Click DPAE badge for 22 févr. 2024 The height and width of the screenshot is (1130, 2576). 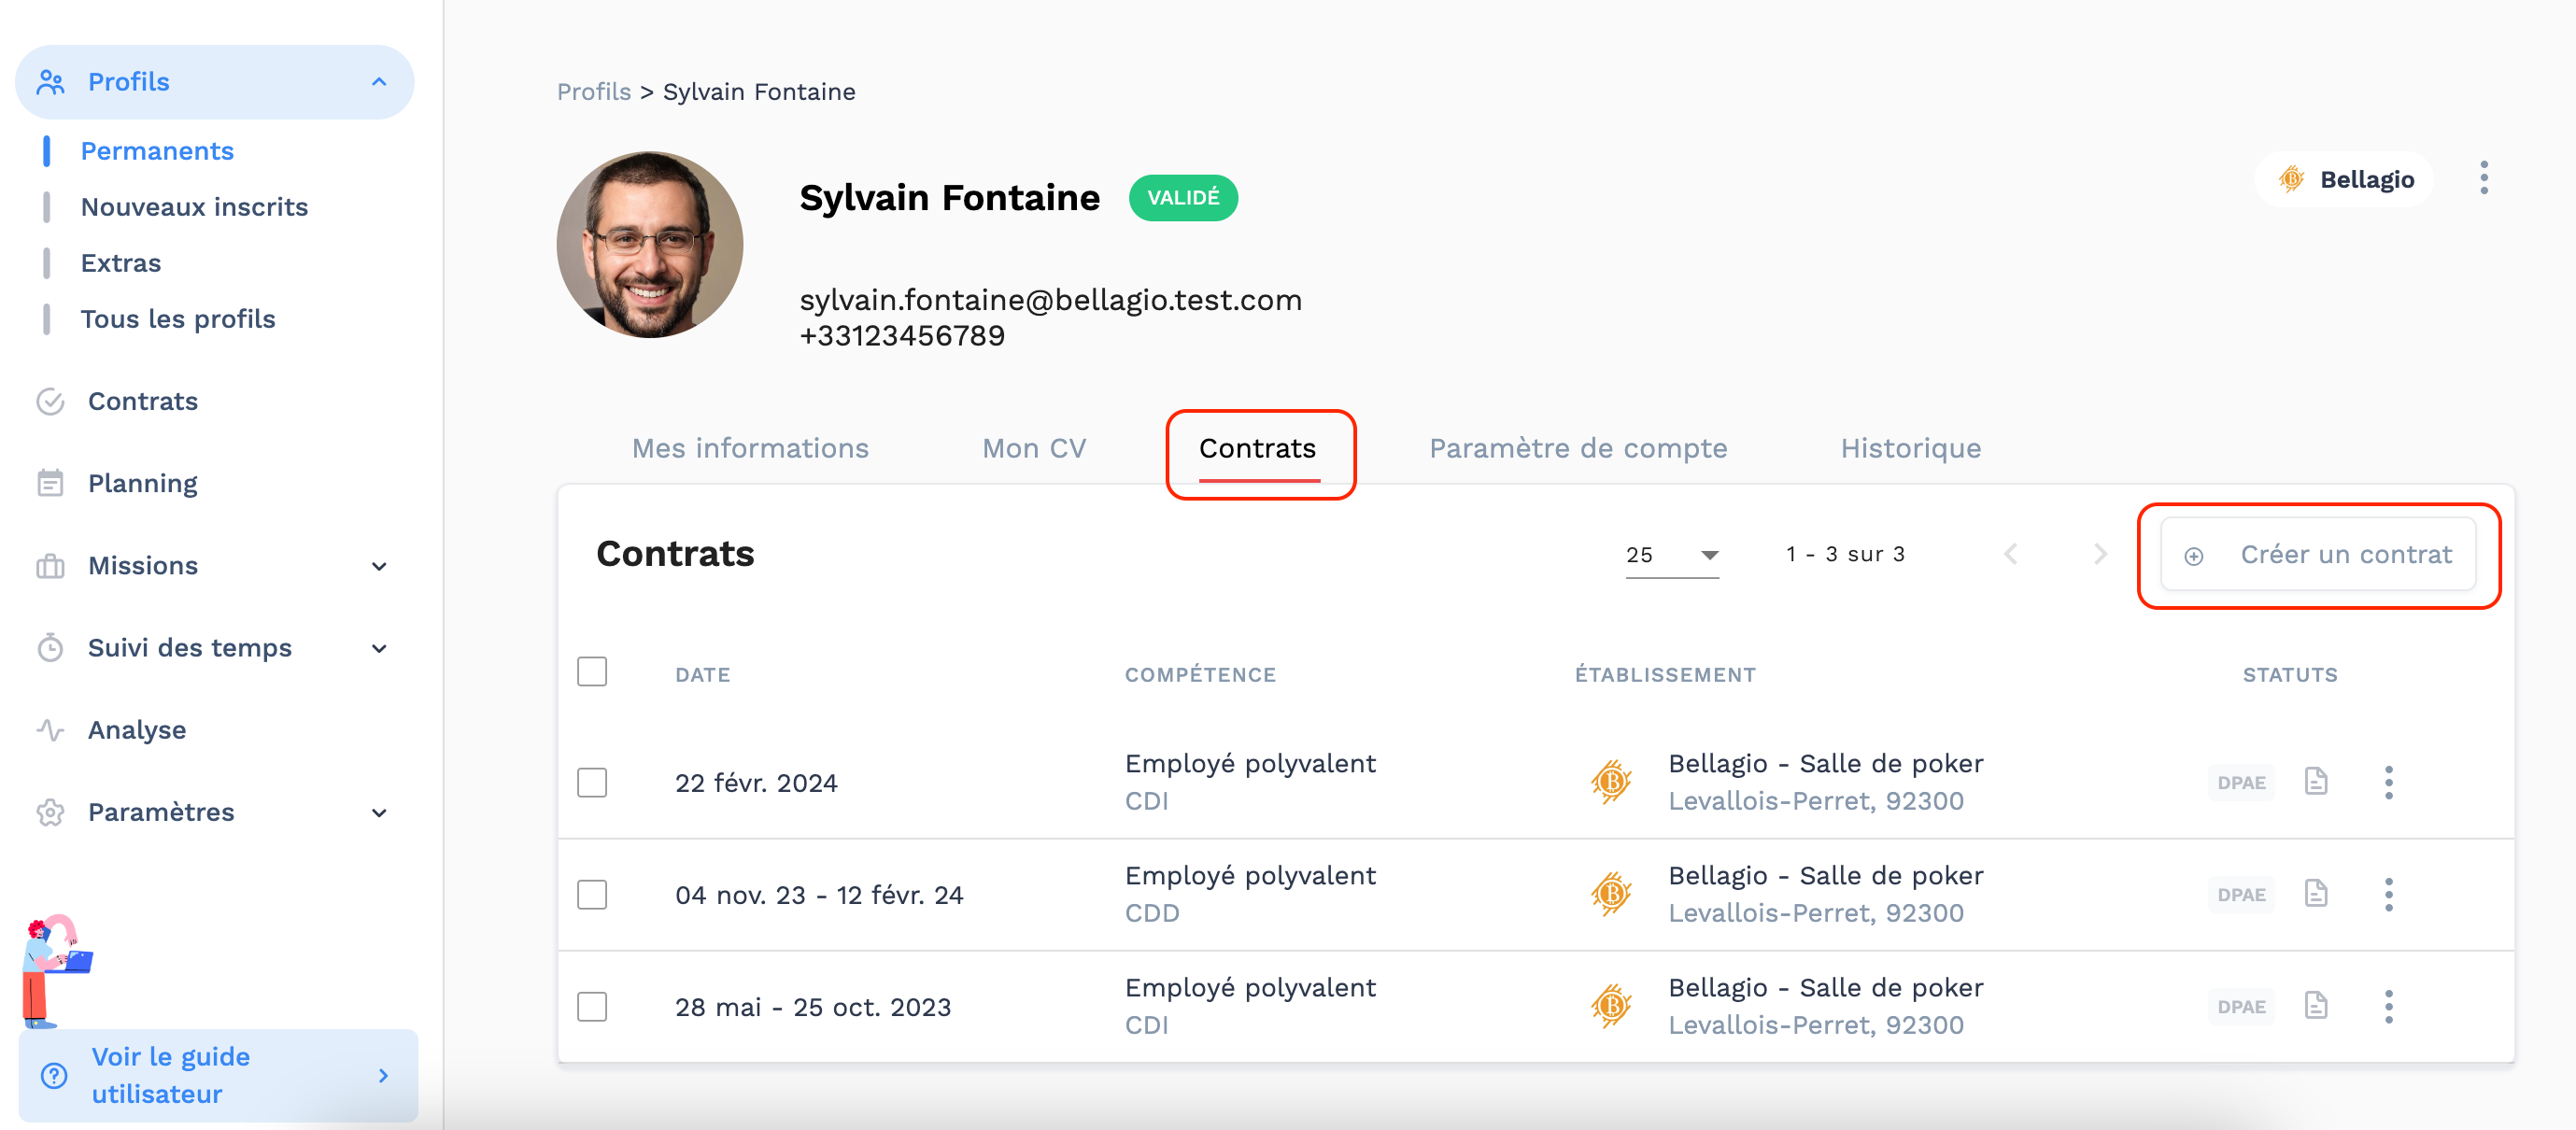[x=2241, y=783]
